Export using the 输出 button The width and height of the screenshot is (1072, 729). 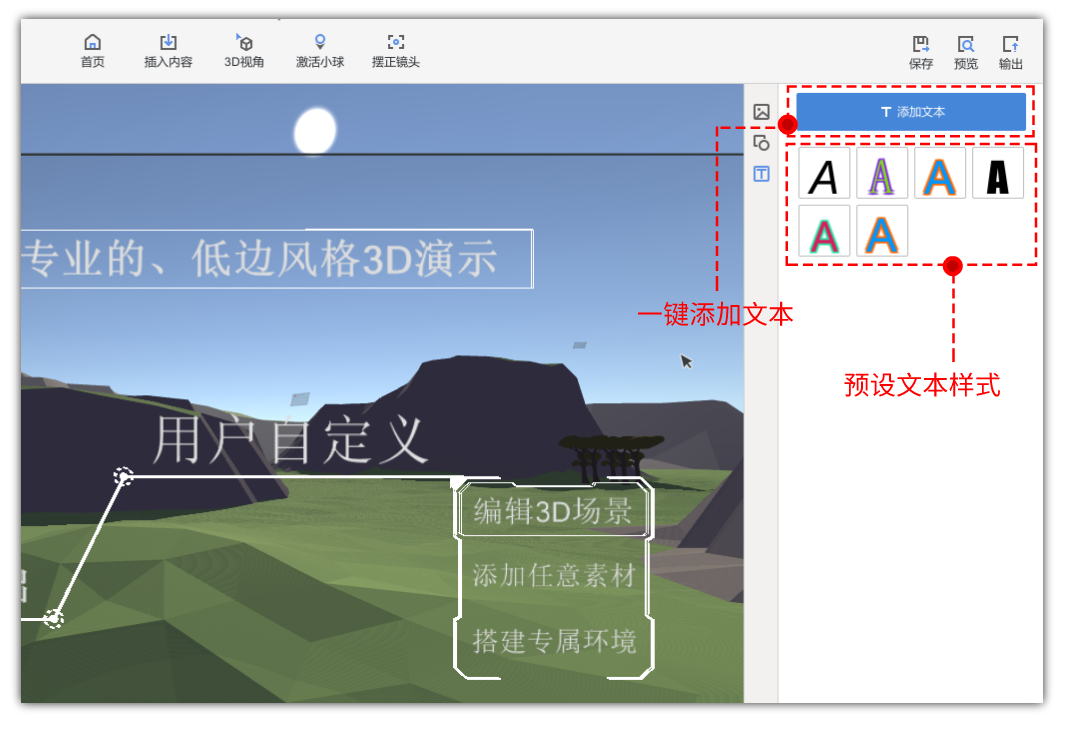(1011, 53)
